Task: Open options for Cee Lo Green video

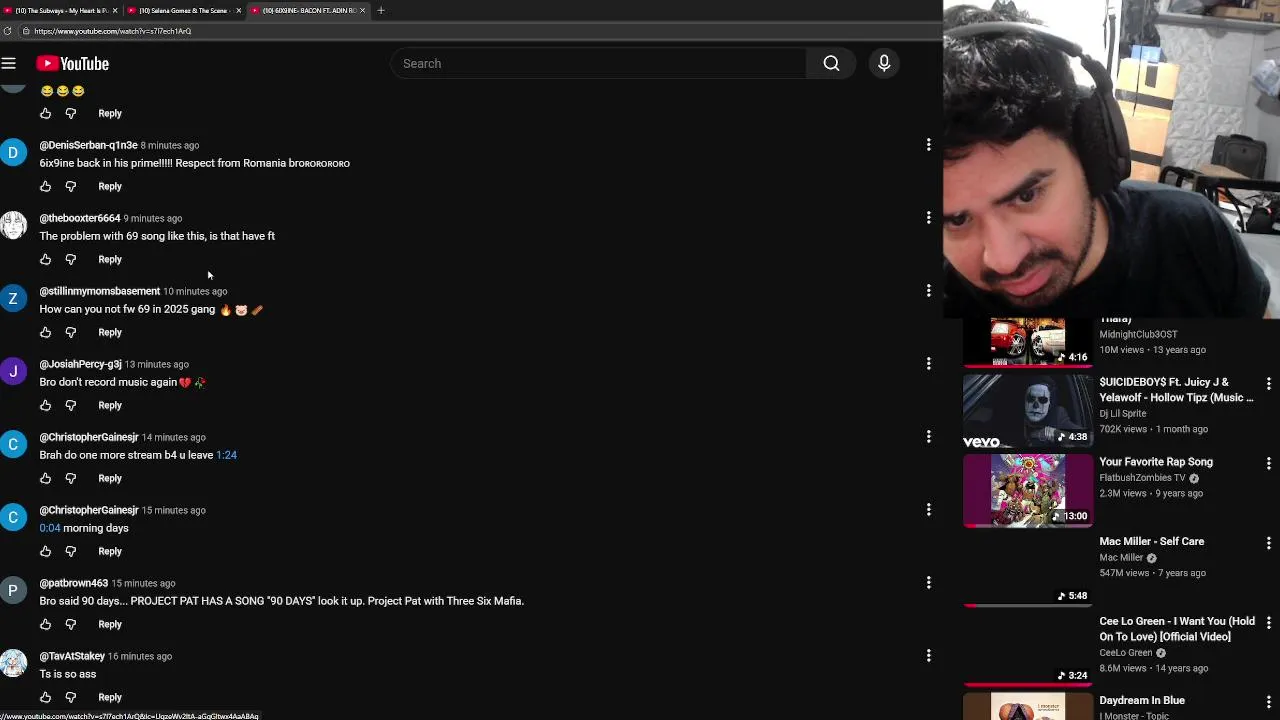Action: (1268, 623)
